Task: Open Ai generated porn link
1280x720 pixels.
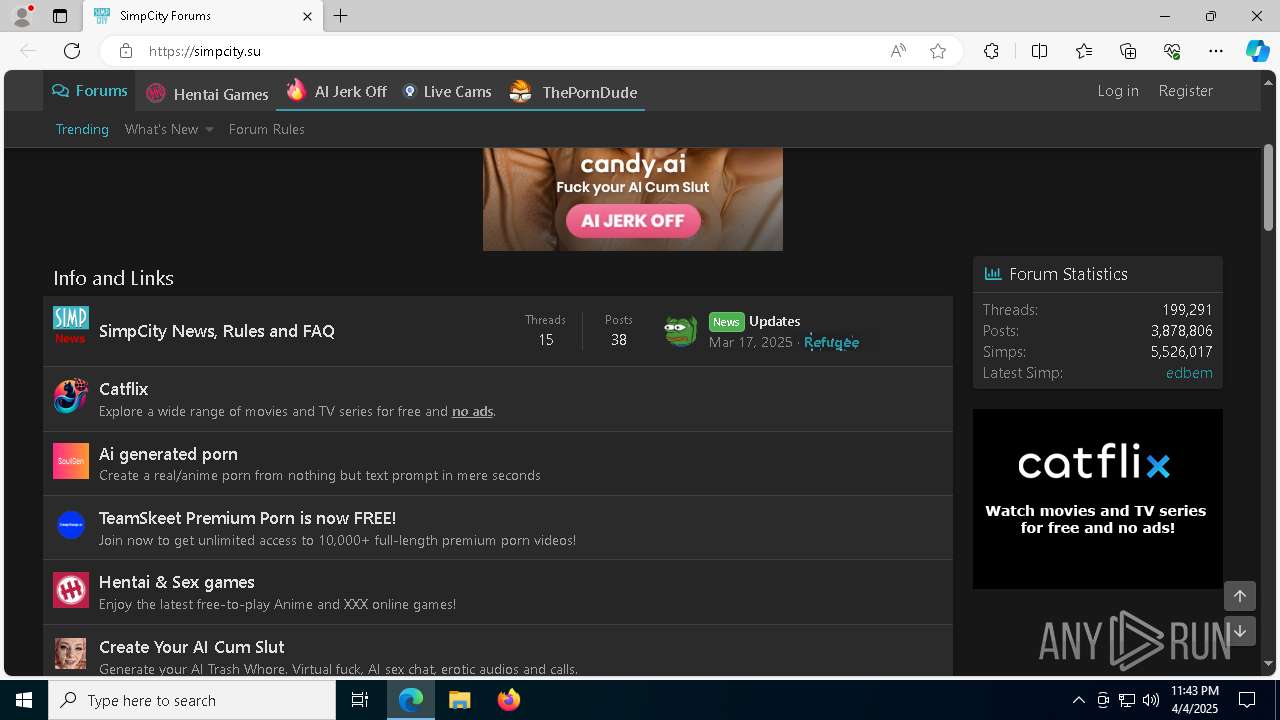Action: (x=168, y=454)
